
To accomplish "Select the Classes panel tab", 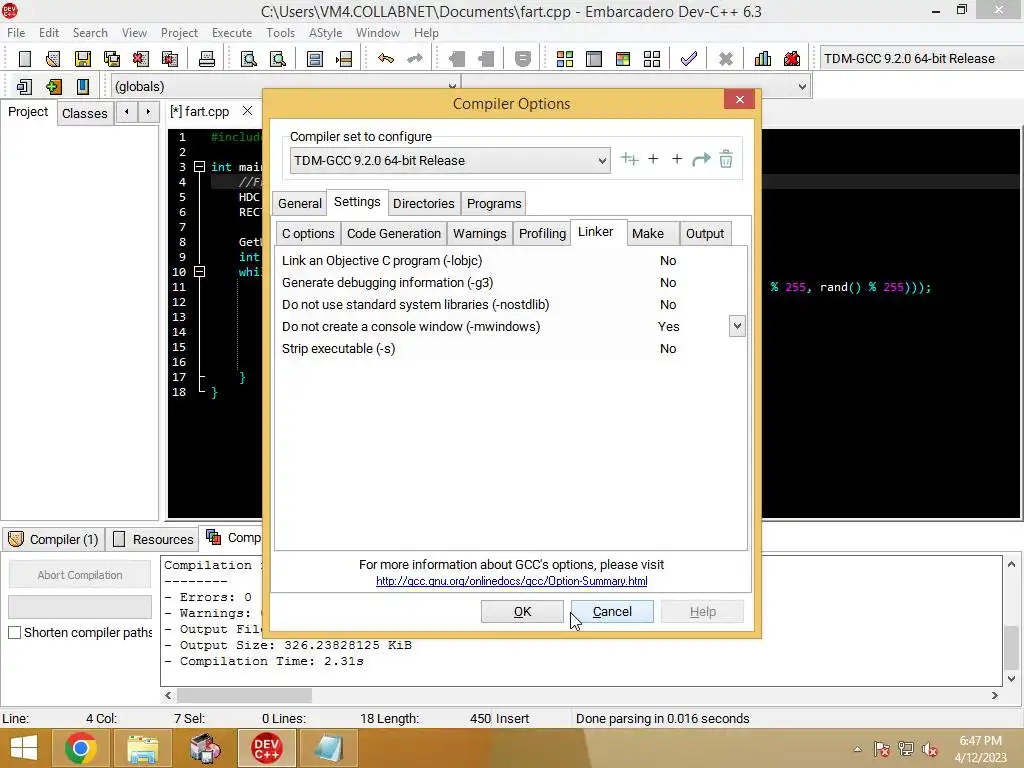I will 85,114.
